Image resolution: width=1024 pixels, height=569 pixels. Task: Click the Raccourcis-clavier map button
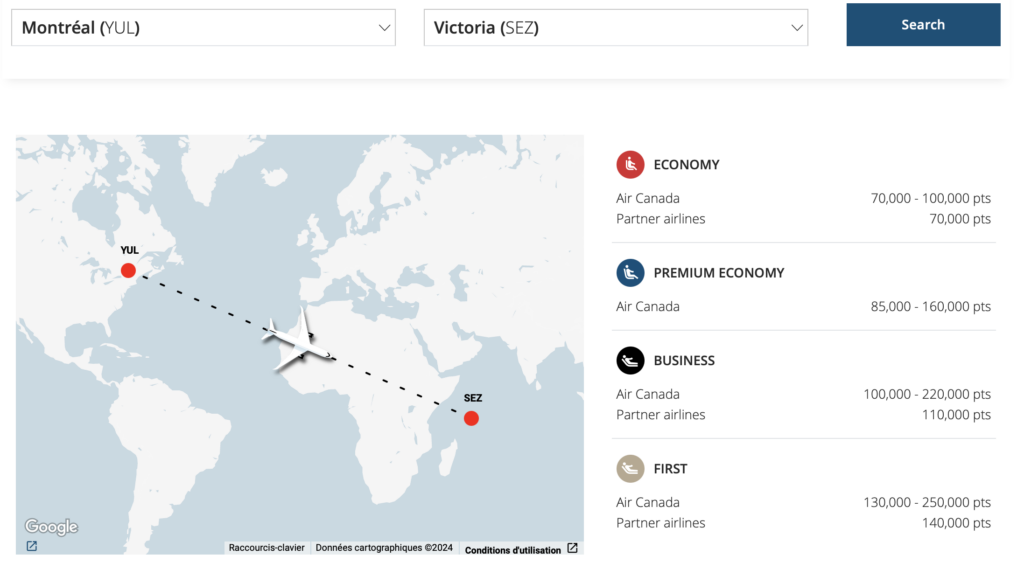267,548
